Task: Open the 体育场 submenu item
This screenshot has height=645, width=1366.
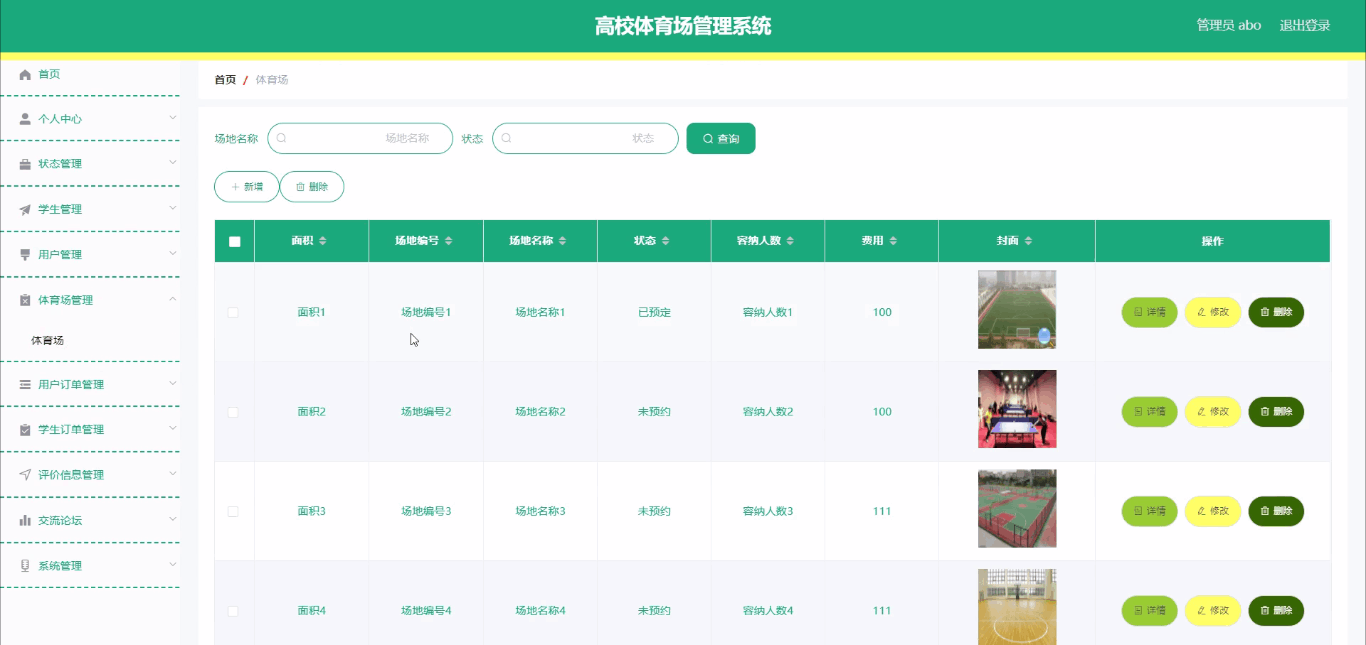Action: (50, 340)
